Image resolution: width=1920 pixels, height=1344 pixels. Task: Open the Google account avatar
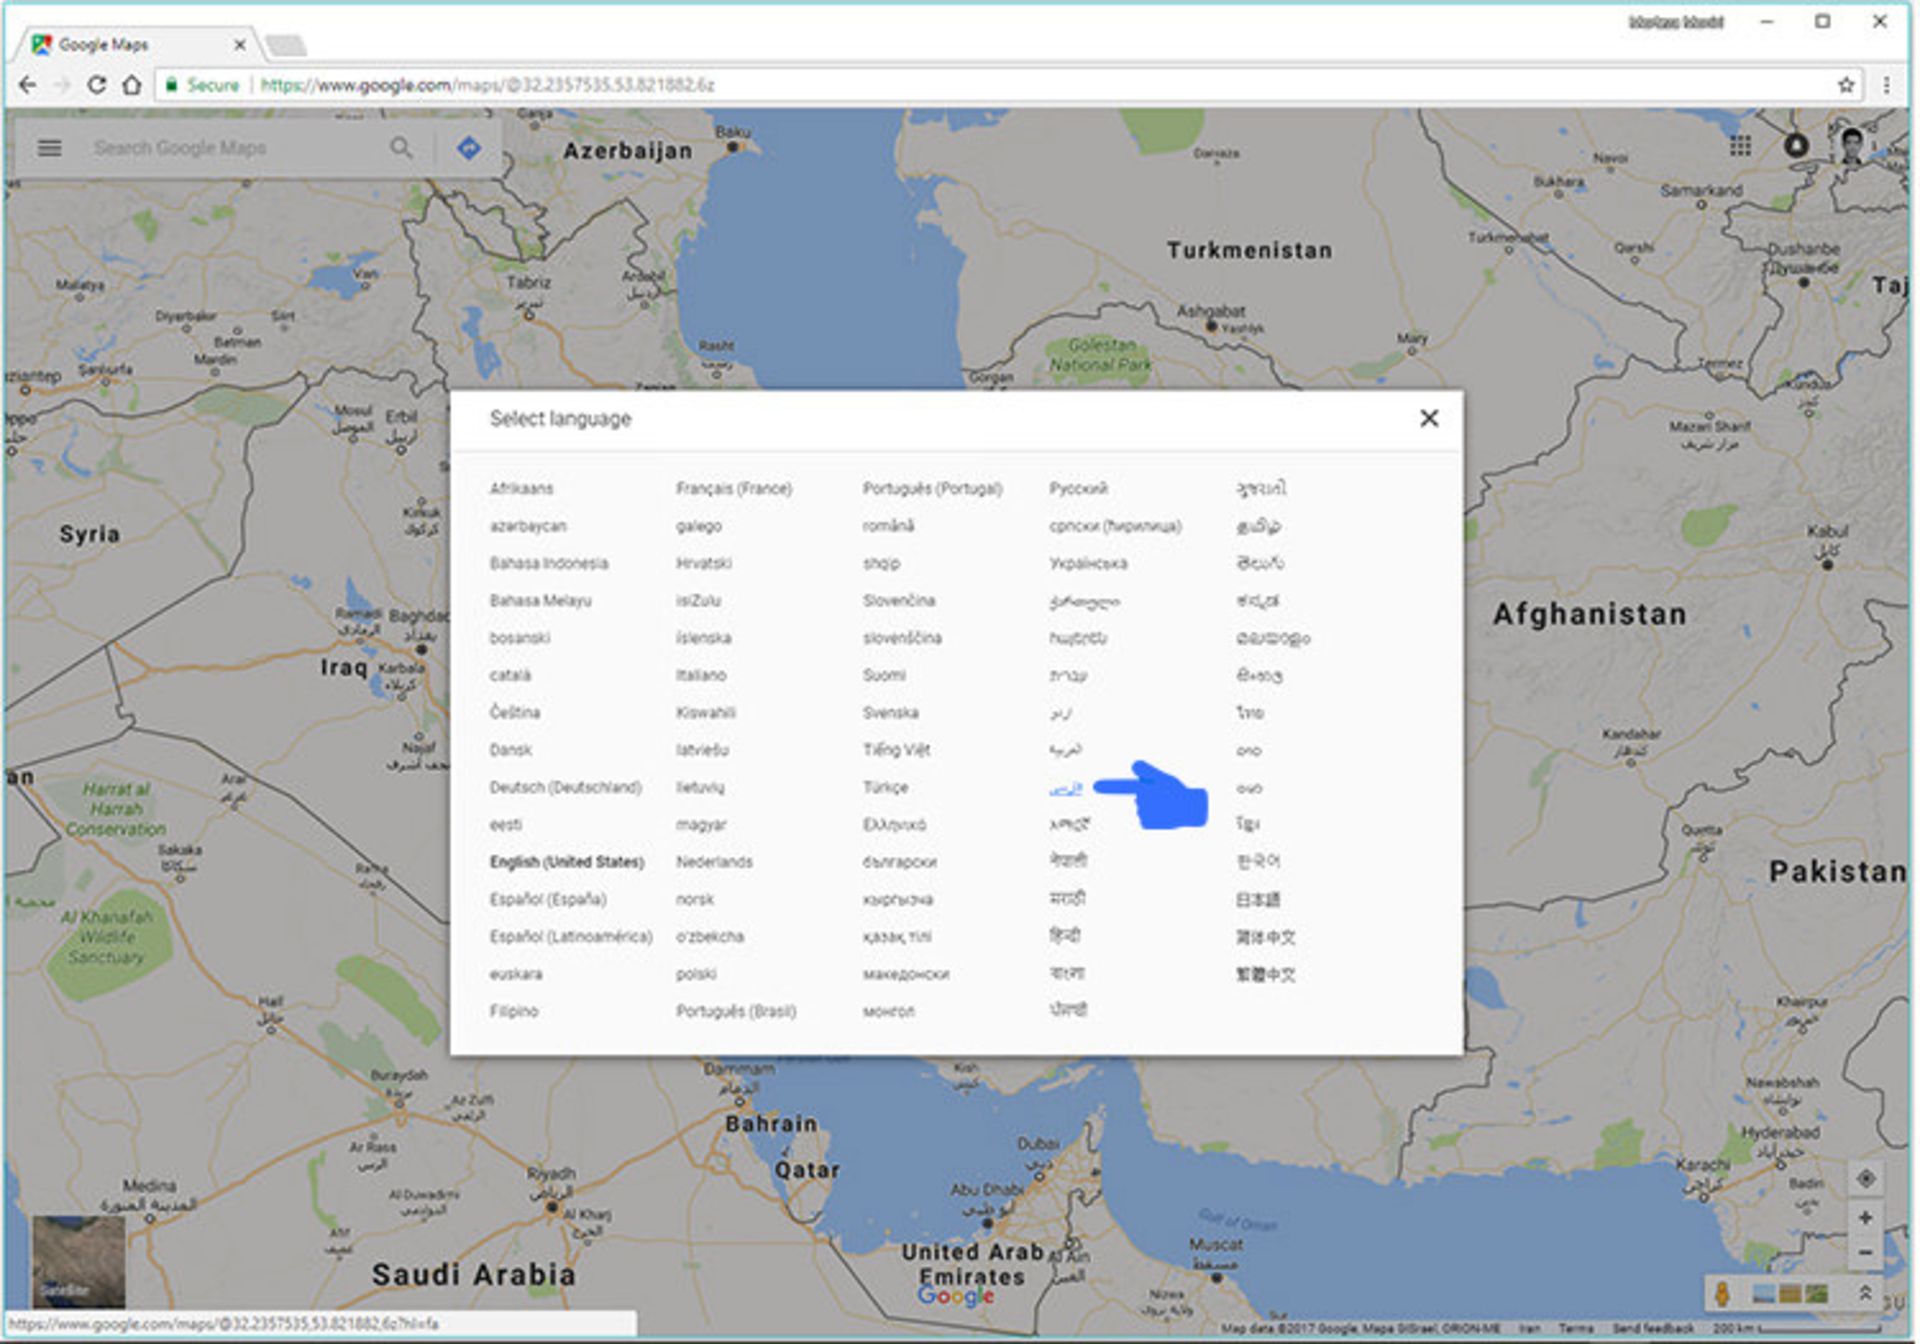1852,146
